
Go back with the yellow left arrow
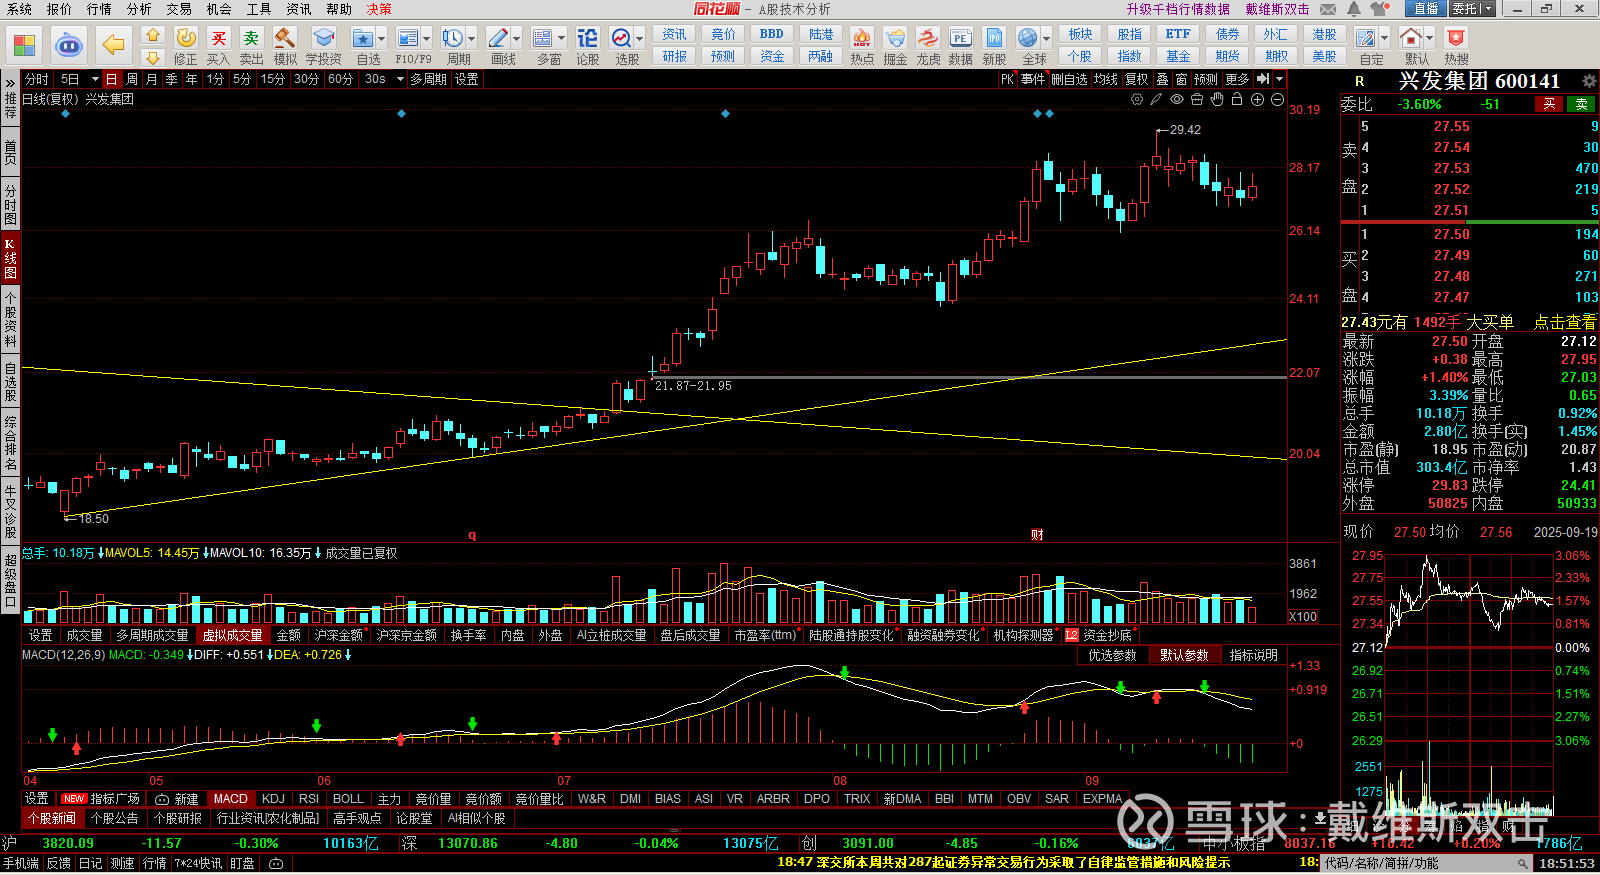[114, 45]
